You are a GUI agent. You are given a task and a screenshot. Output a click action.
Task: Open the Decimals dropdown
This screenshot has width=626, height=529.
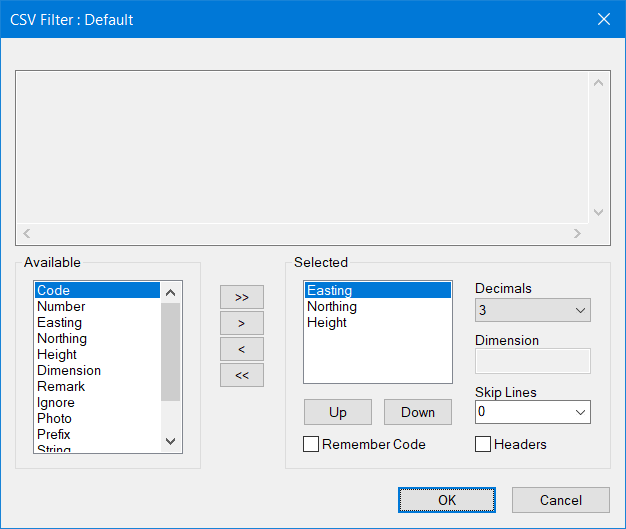[533, 310]
